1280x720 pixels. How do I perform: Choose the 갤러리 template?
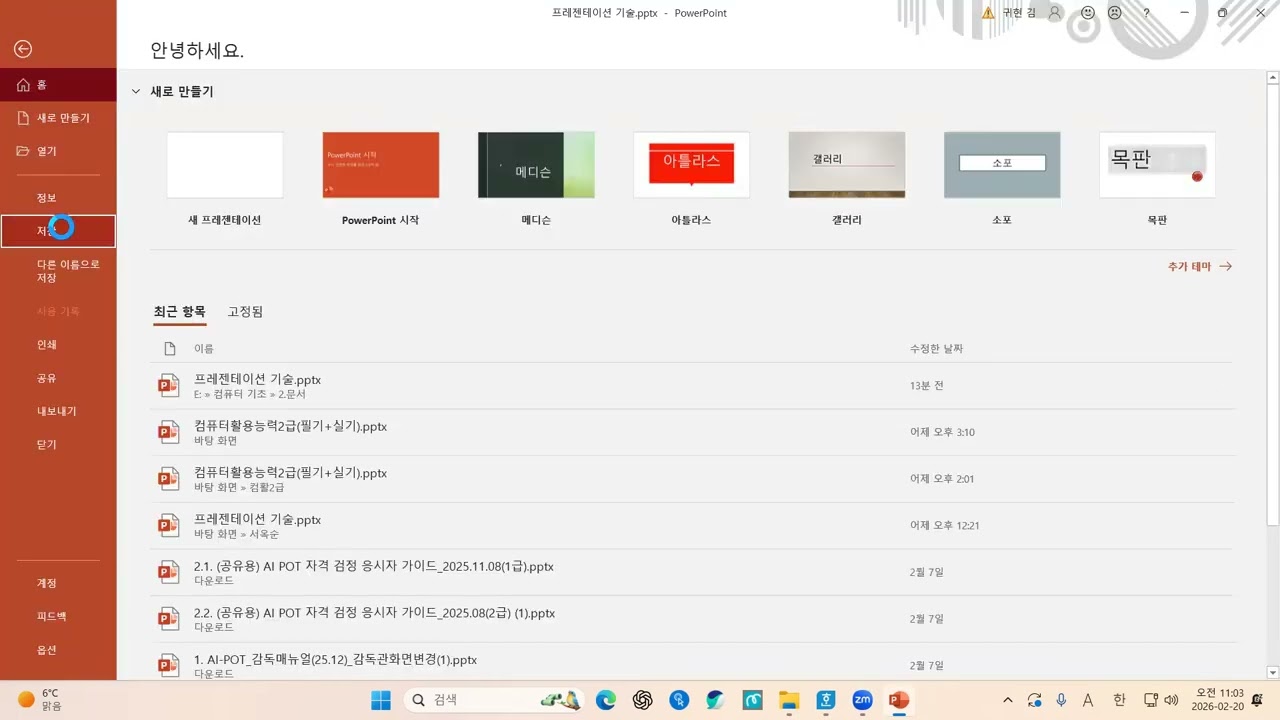[x=847, y=165]
